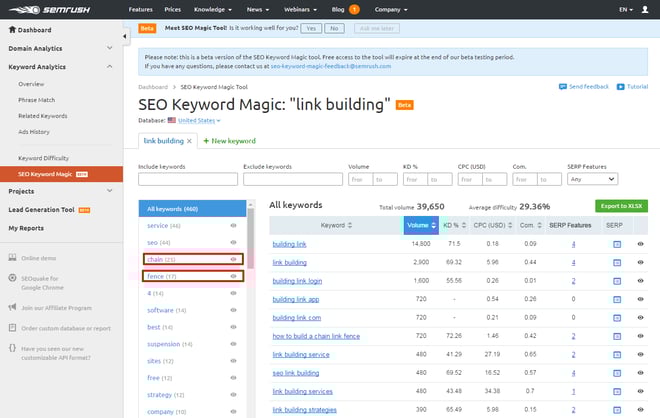This screenshot has height=418, width=660.
Task: Toggle eye icon for the 'software' group
Action: click(x=233, y=309)
